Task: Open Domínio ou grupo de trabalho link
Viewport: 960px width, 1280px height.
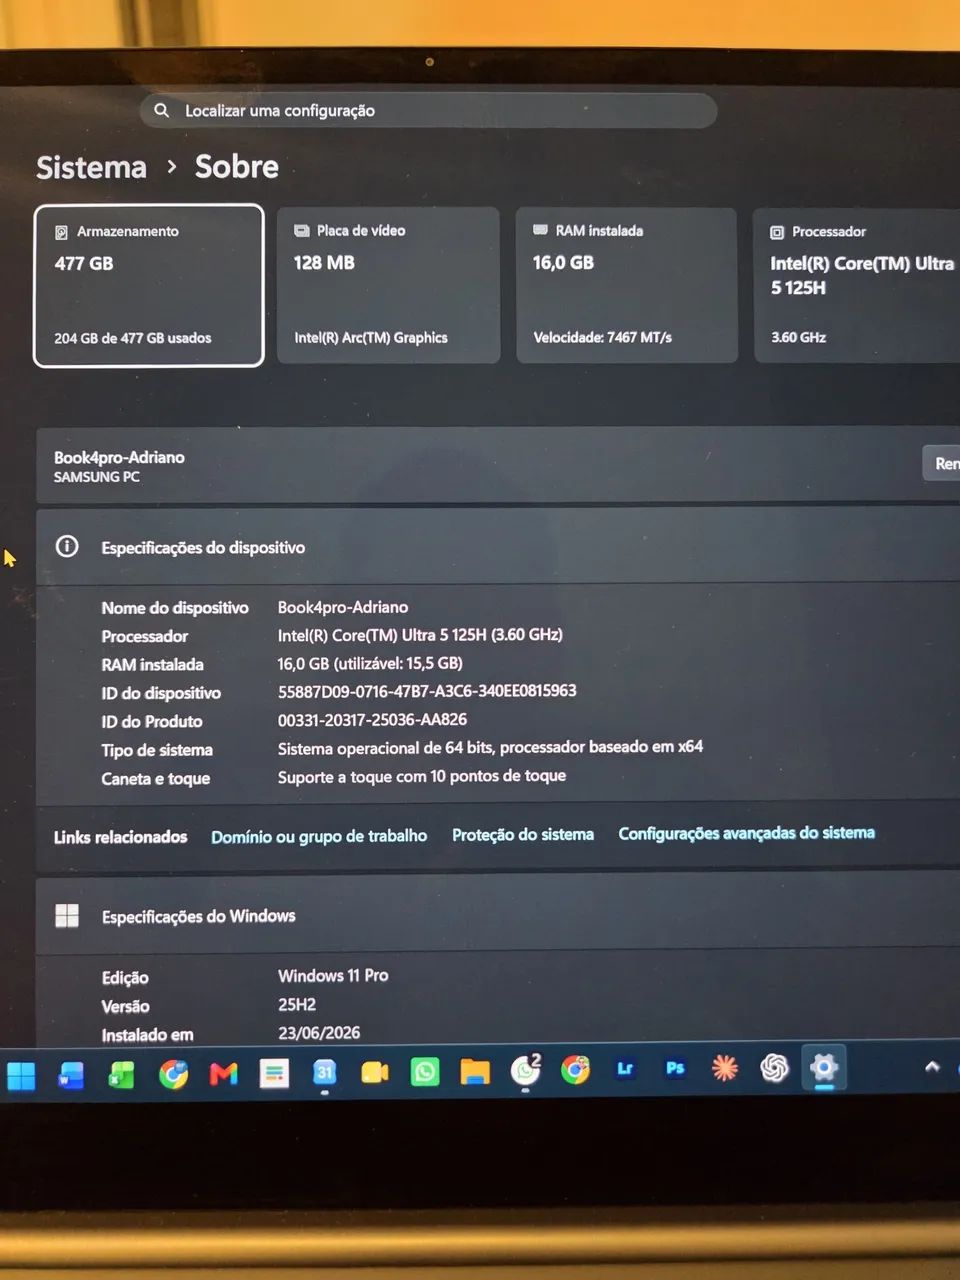Action: pyautogui.click(x=319, y=836)
